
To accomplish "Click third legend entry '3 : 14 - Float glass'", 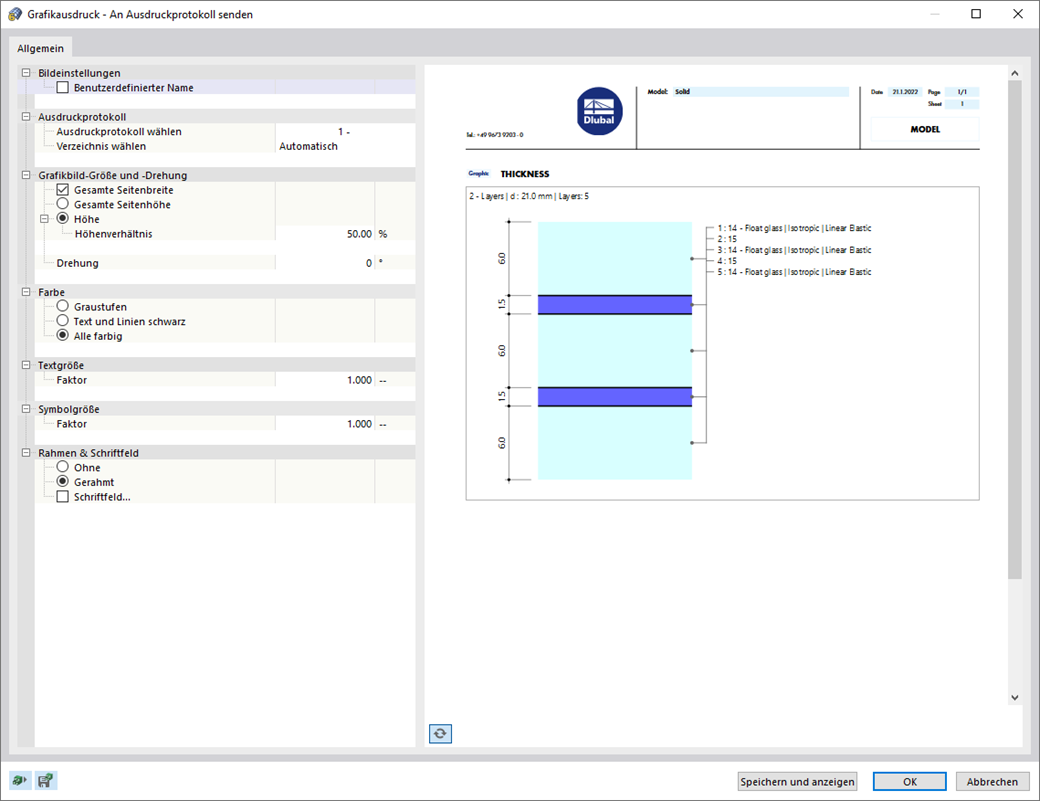I will point(794,250).
